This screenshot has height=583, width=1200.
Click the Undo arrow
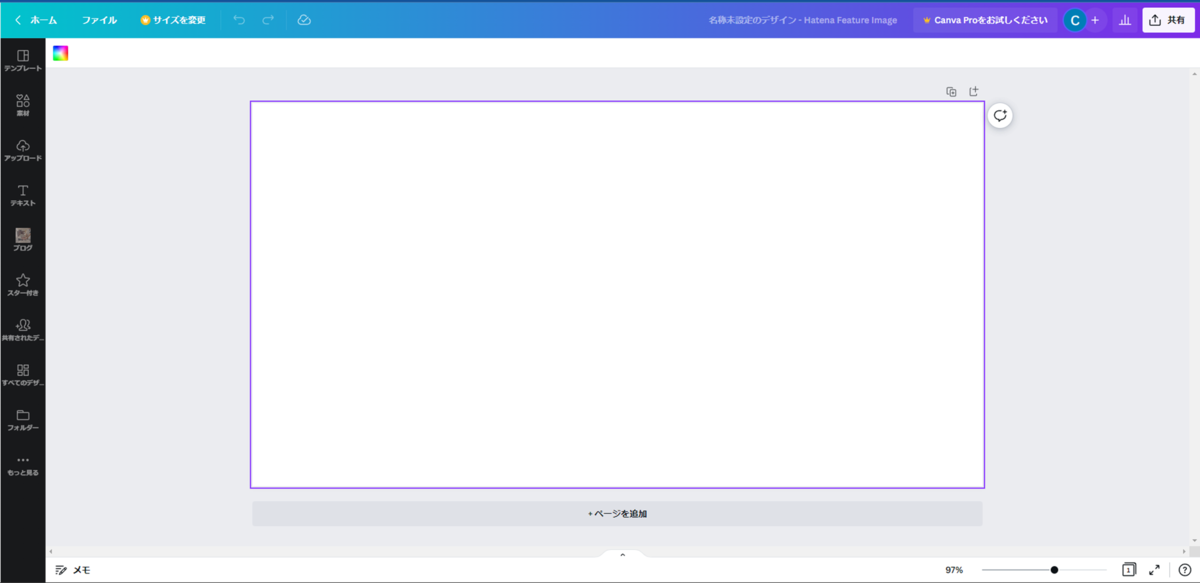(239, 20)
